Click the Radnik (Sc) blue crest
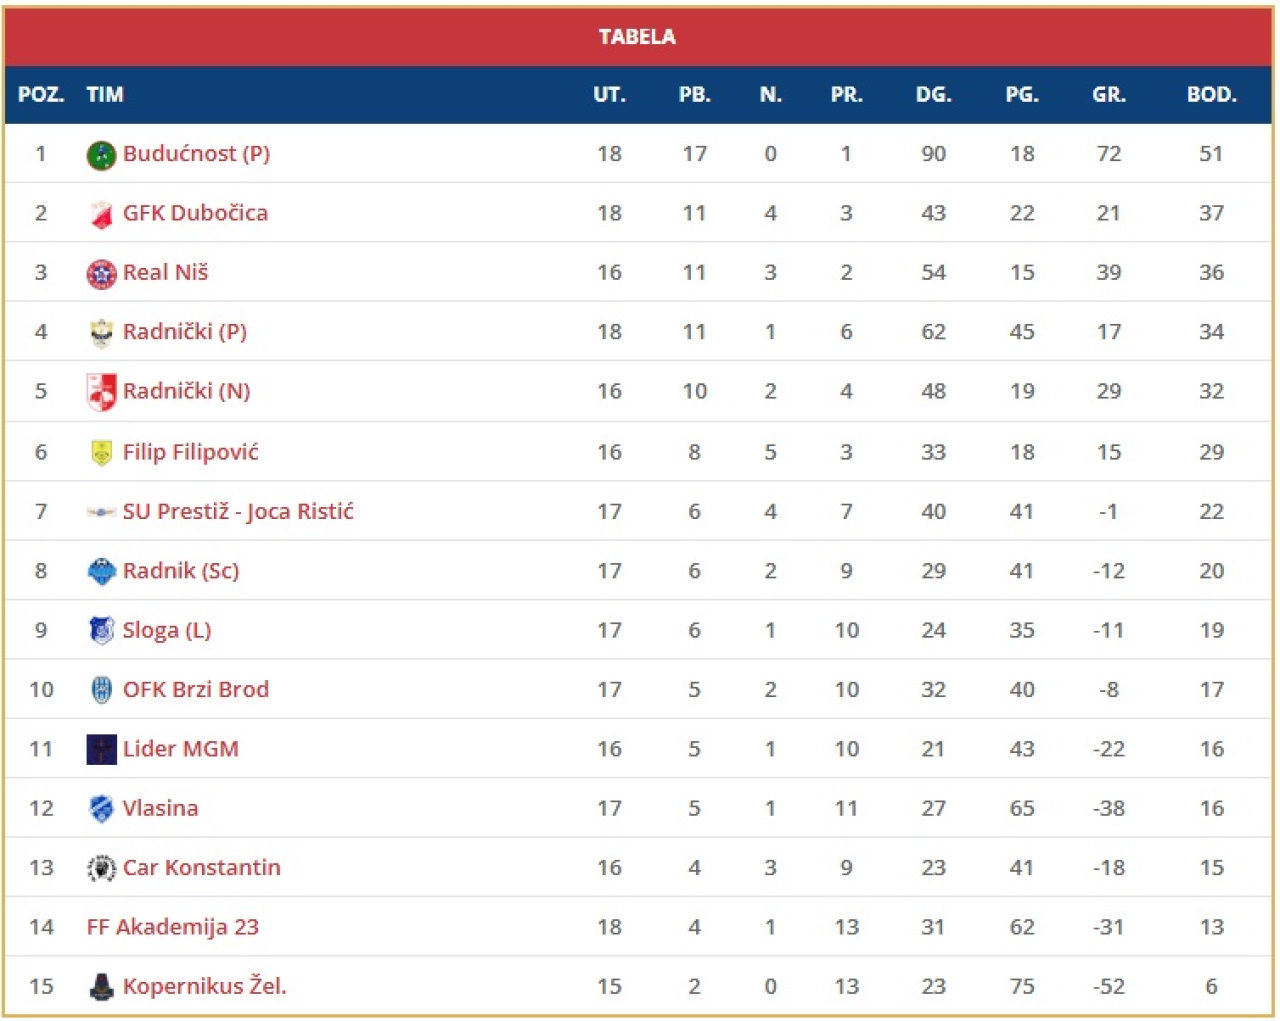 click(101, 571)
